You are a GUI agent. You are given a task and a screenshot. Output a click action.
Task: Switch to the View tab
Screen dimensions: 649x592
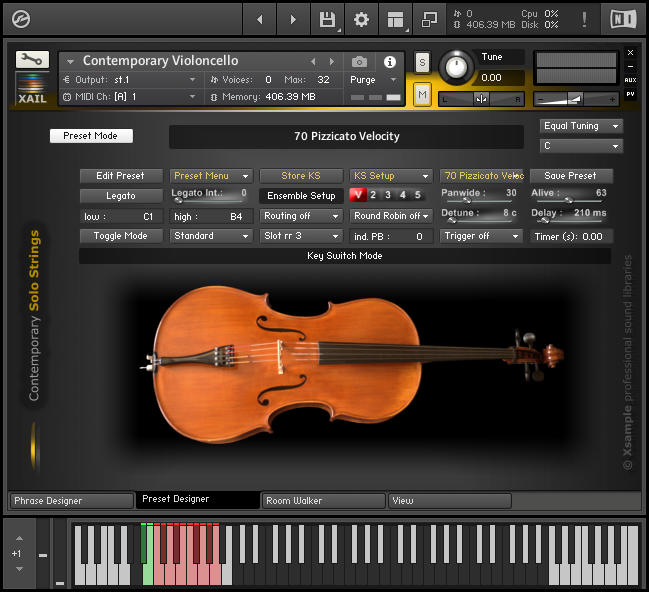point(449,501)
